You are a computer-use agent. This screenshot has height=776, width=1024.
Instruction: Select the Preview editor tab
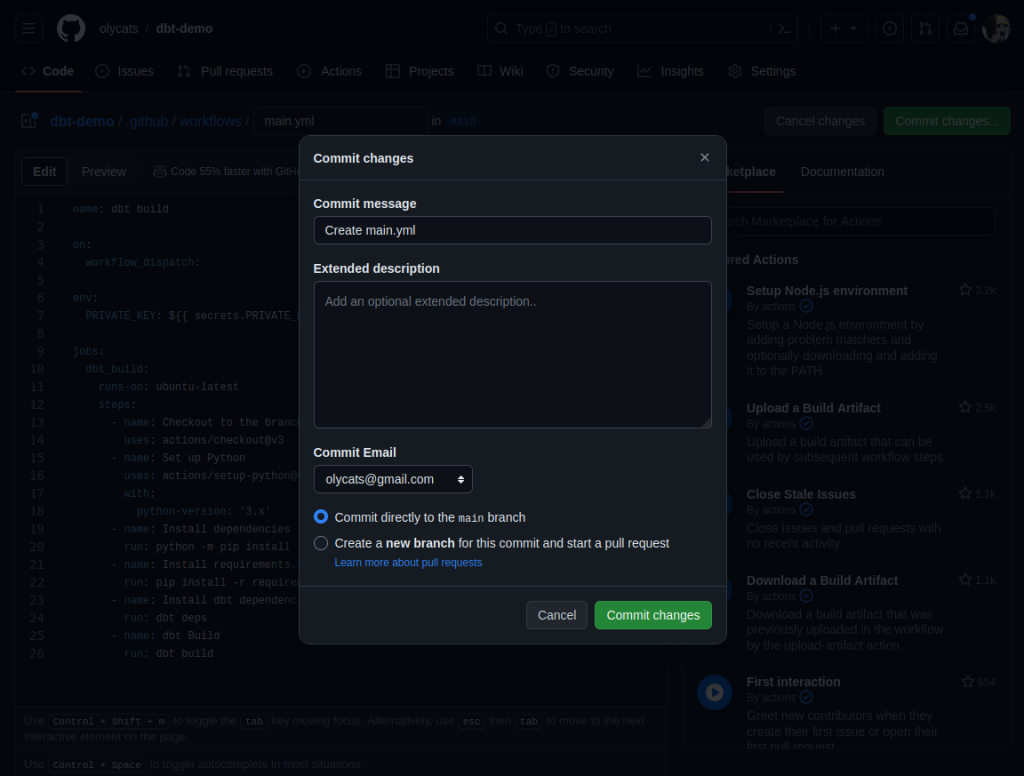pos(104,172)
